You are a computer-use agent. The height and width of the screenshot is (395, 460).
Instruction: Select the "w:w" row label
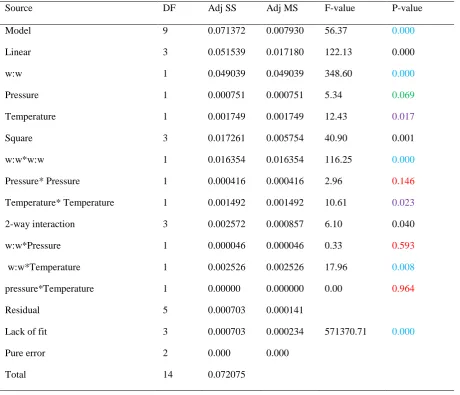click(x=14, y=74)
